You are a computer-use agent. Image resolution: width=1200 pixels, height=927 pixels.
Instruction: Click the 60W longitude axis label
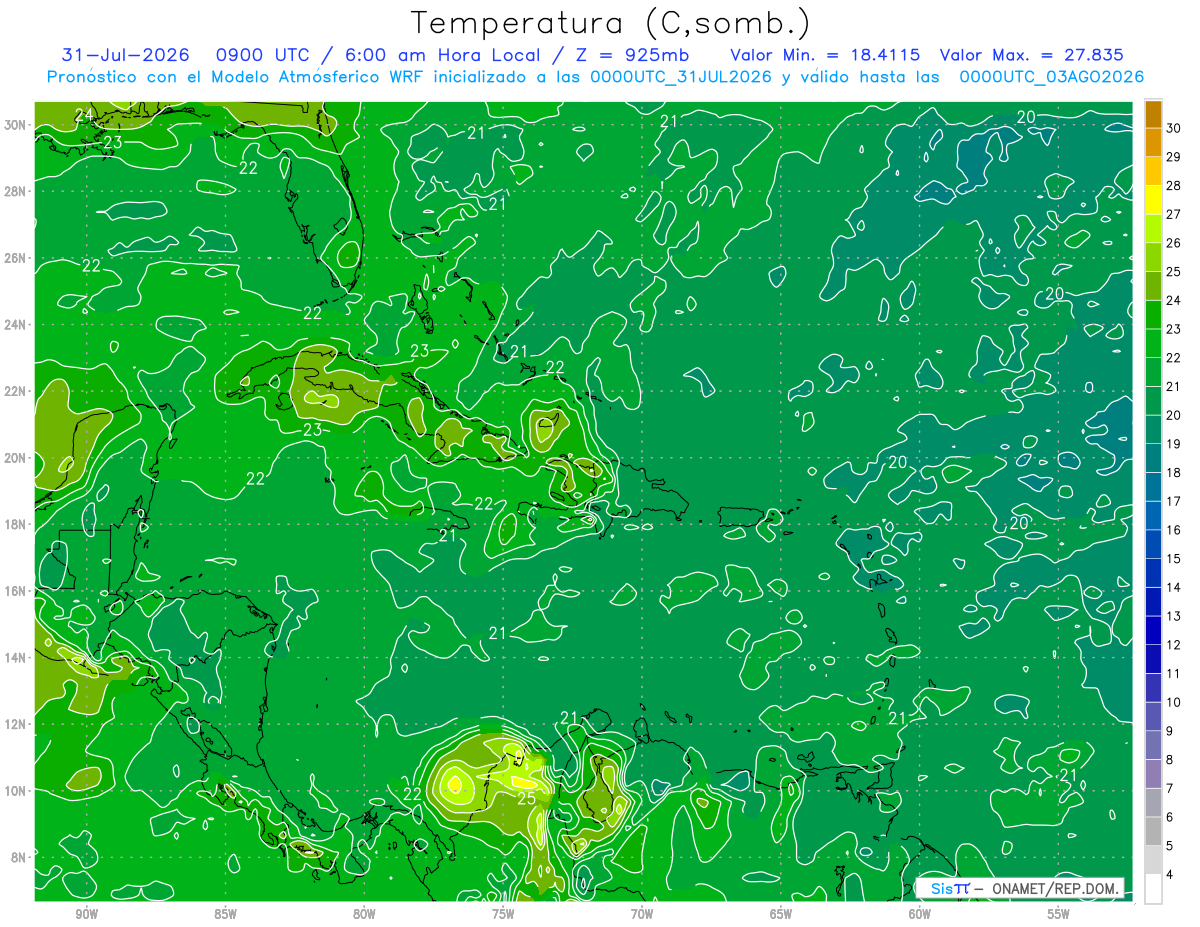tap(920, 914)
